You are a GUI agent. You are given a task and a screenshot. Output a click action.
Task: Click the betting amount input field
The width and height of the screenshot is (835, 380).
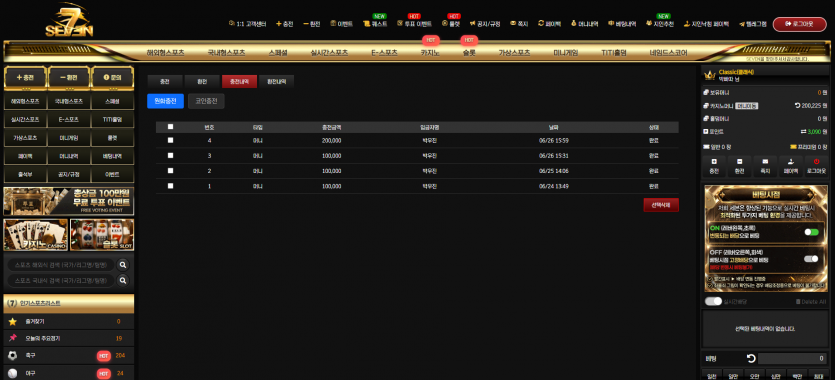tap(793, 359)
